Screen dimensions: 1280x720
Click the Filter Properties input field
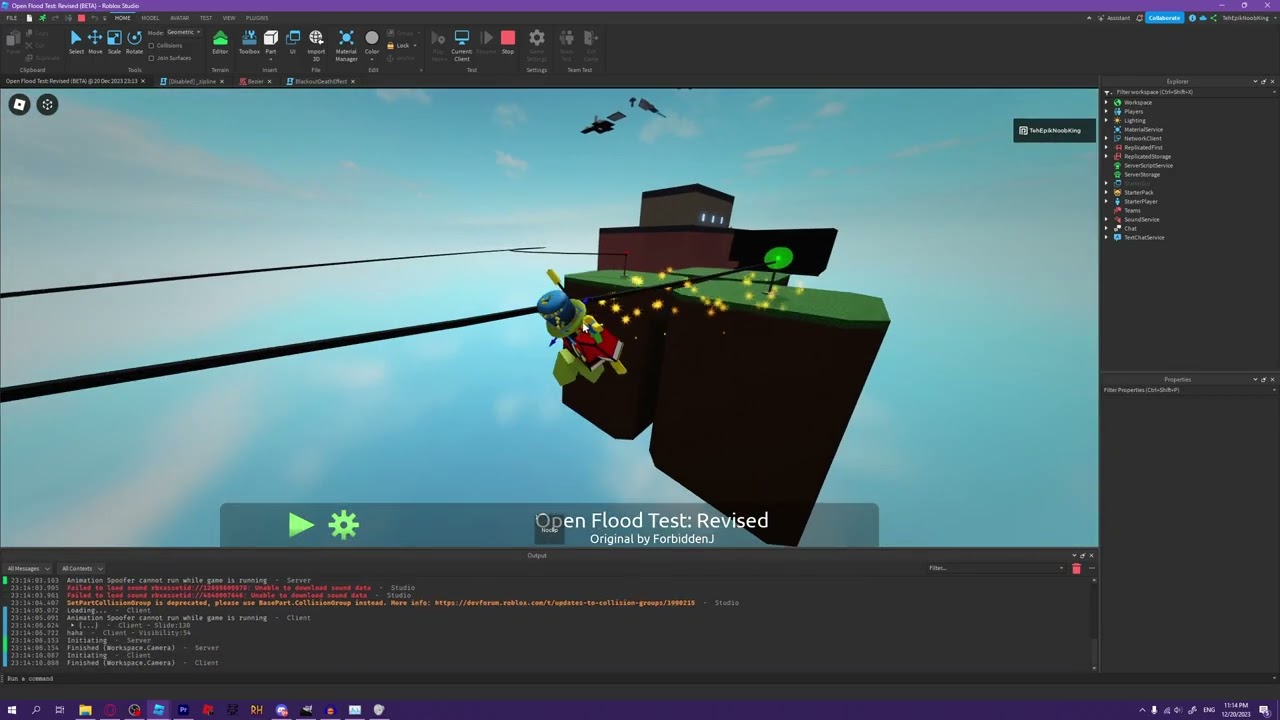(x=1189, y=390)
